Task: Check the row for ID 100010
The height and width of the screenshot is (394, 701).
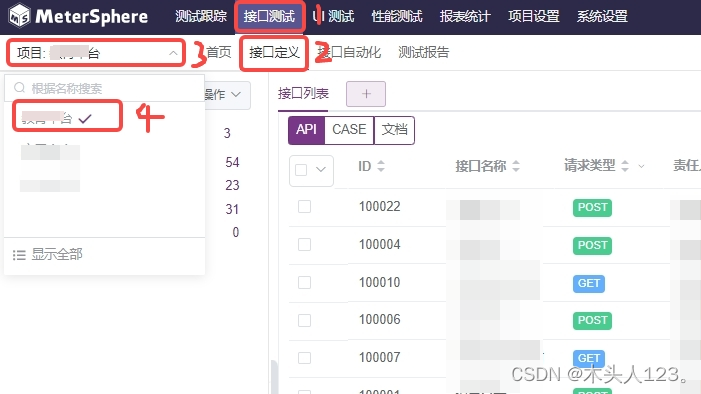Action: [x=304, y=283]
